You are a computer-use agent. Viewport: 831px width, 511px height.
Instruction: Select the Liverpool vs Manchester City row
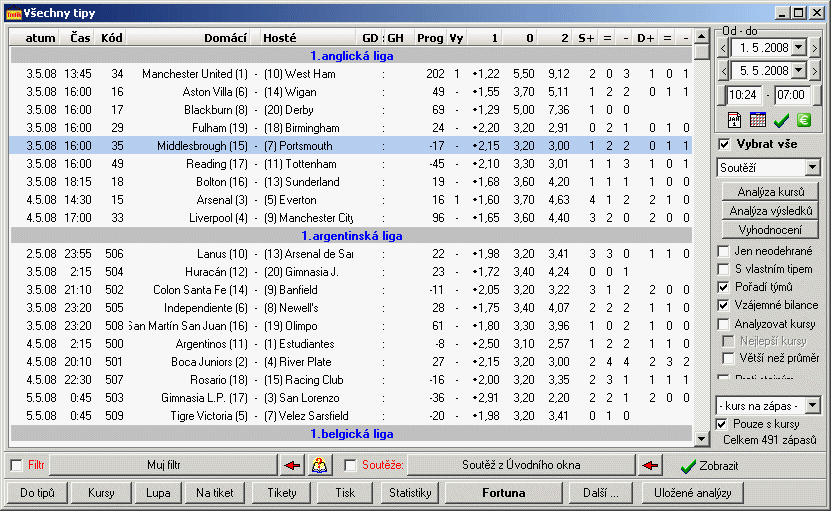tap(351, 218)
